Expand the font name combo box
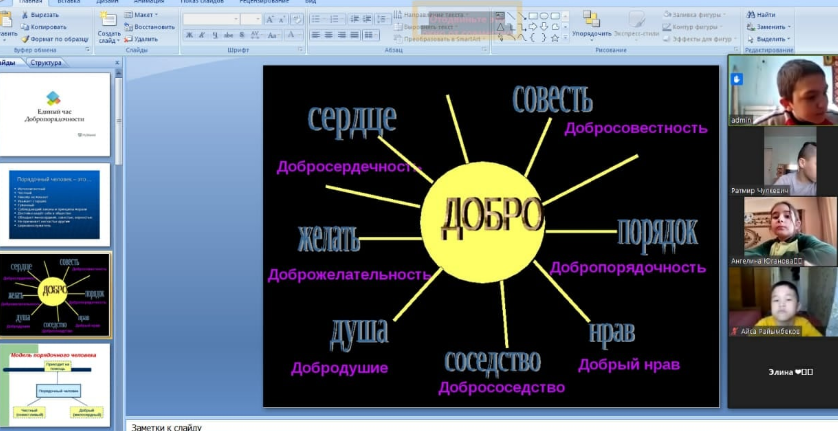The height and width of the screenshot is (431, 838). click(x=236, y=19)
